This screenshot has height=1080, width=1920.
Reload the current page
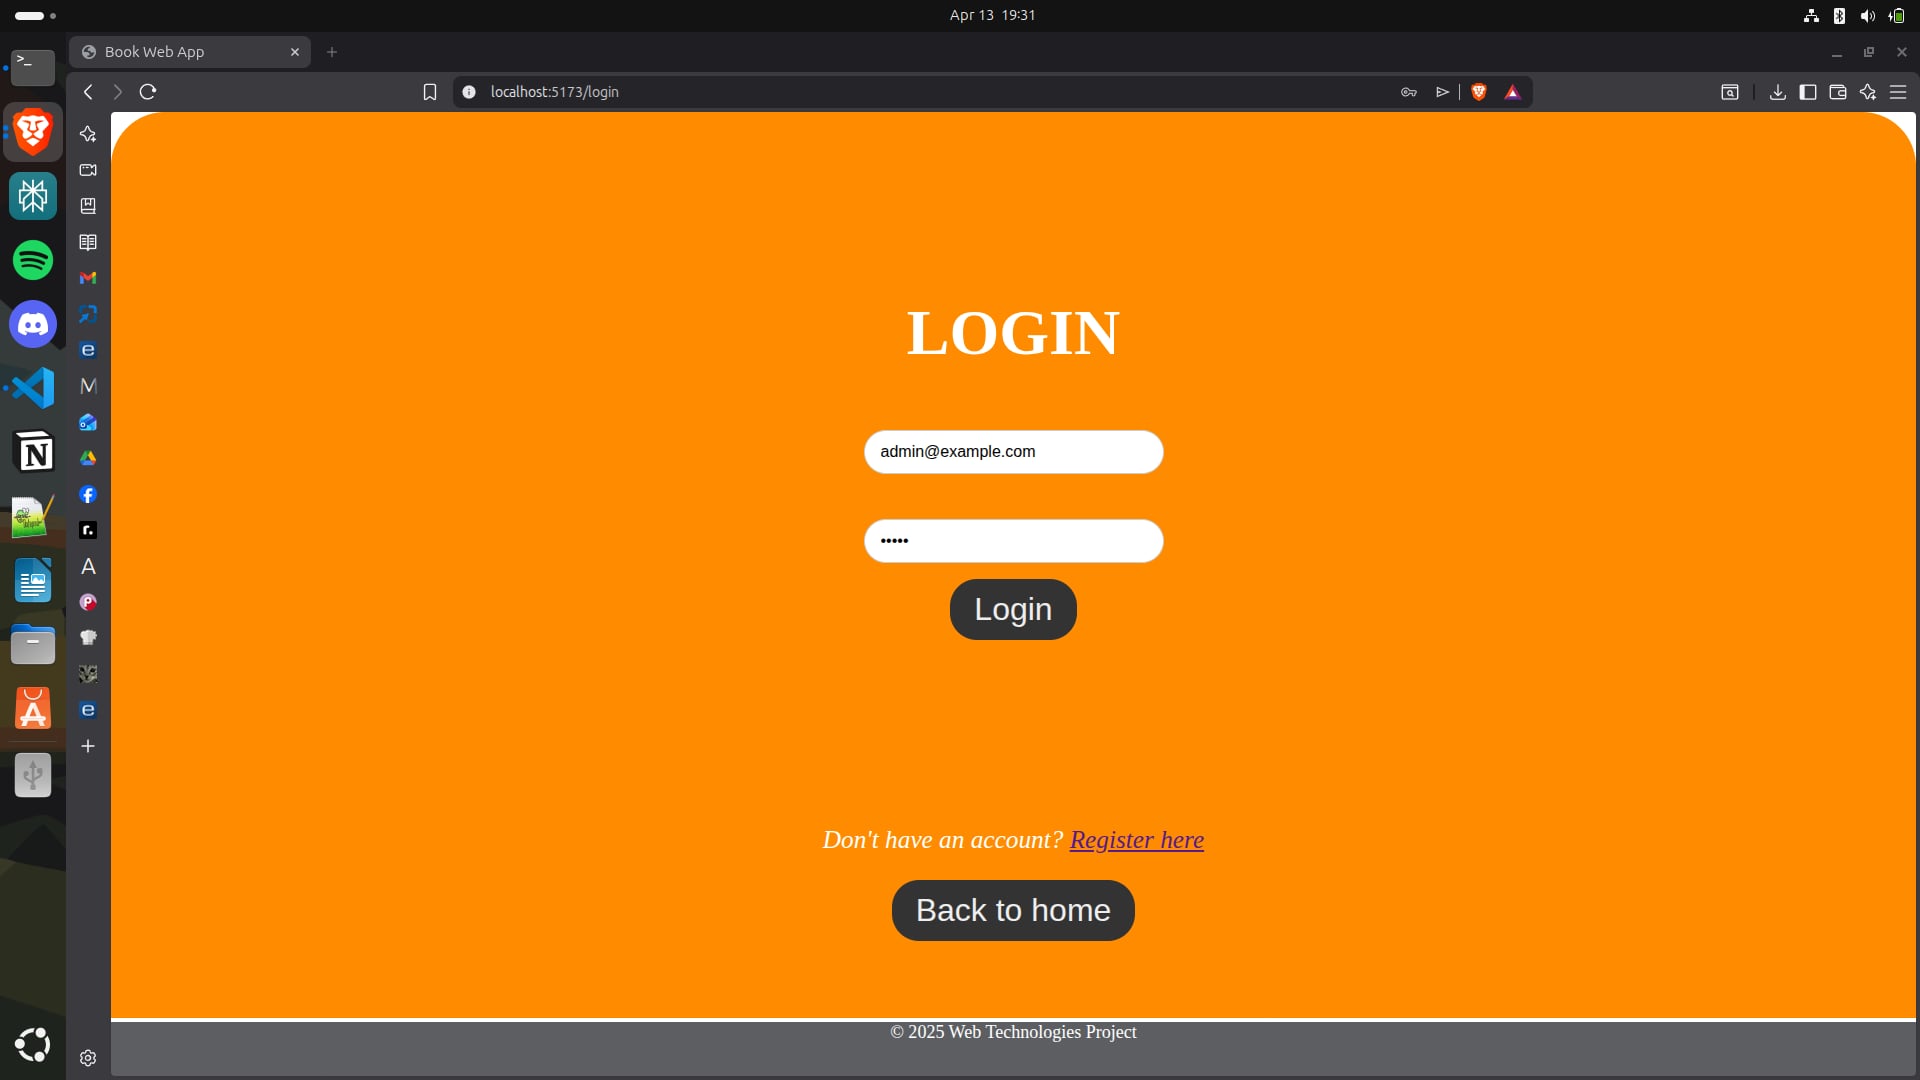point(148,92)
